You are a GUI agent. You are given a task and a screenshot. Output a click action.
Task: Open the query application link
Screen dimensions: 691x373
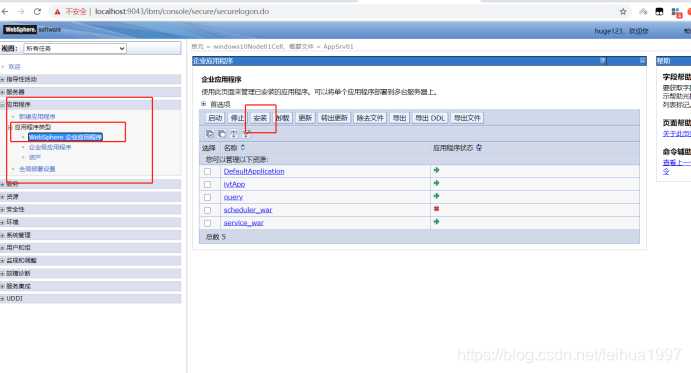click(233, 197)
